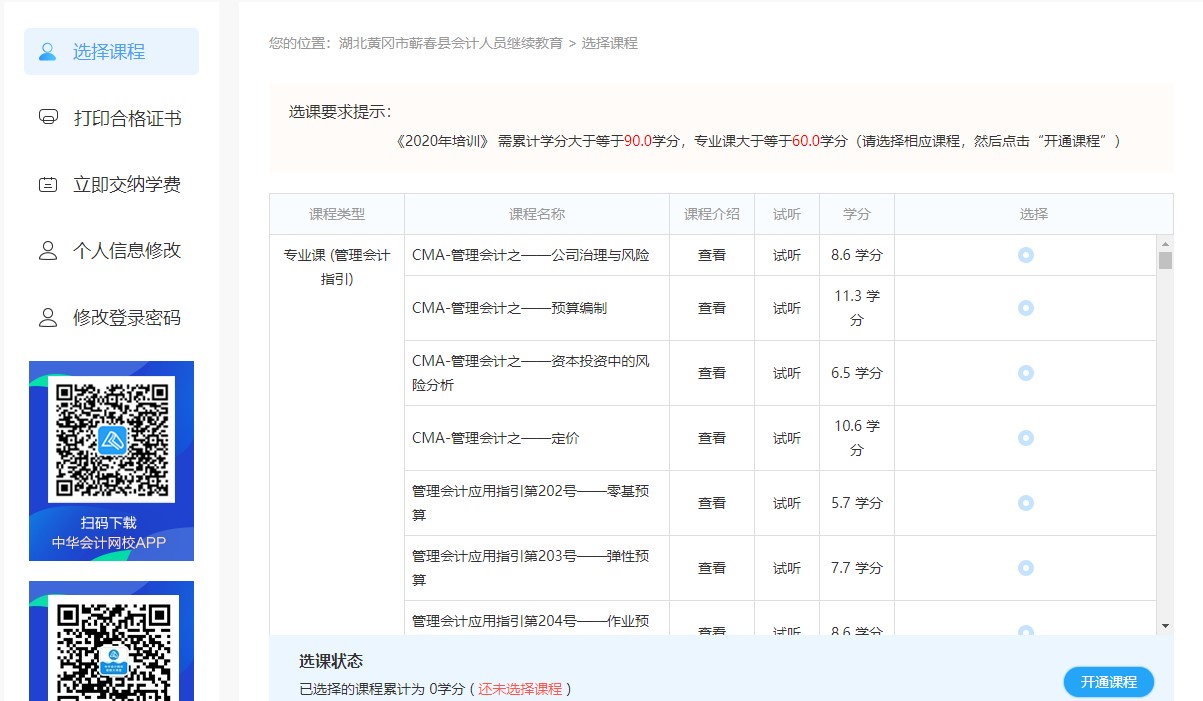Click 试听 for CMA 公司治理与风险
Image resolution: width=1203 pixels, height=701 pixels.
click(787, 255)
